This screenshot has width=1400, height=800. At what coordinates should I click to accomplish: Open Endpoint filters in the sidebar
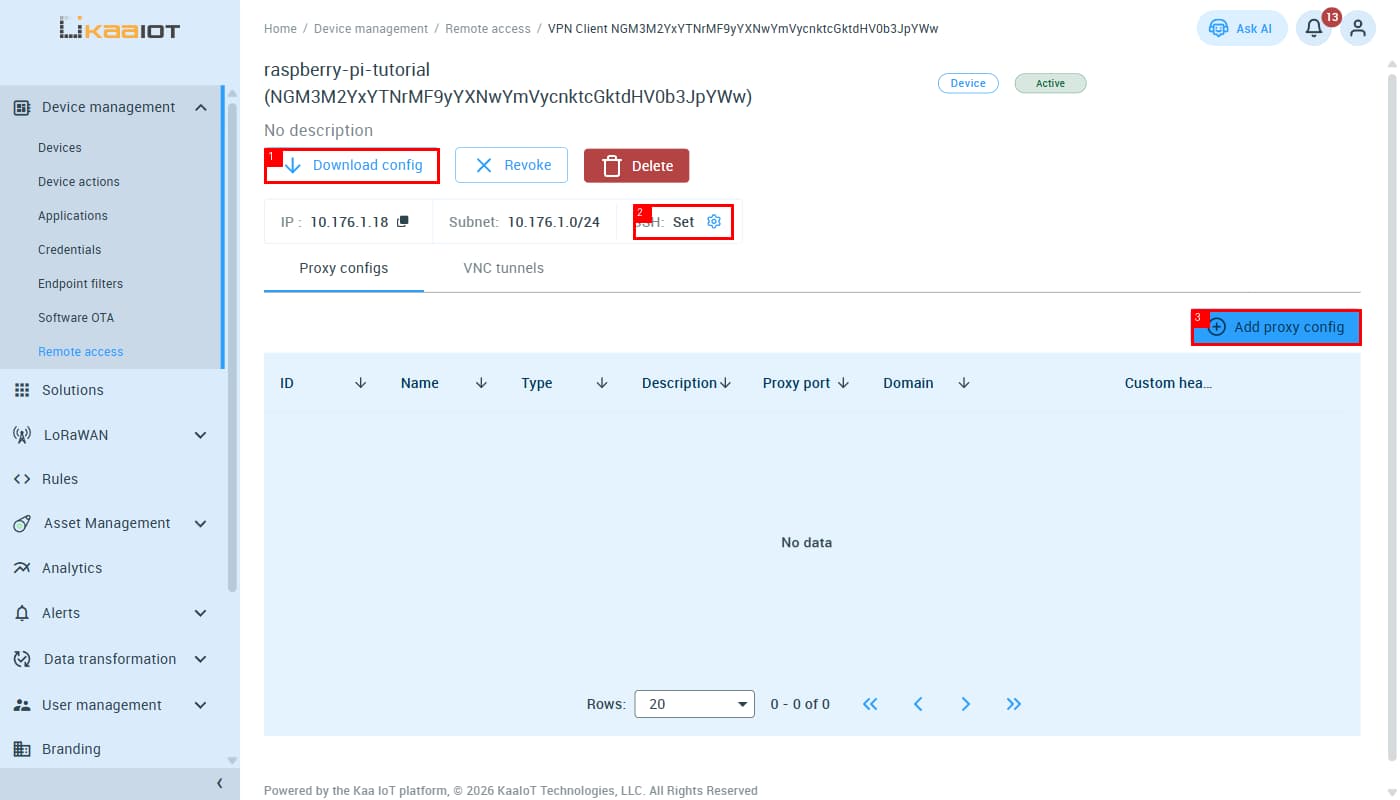81,284
